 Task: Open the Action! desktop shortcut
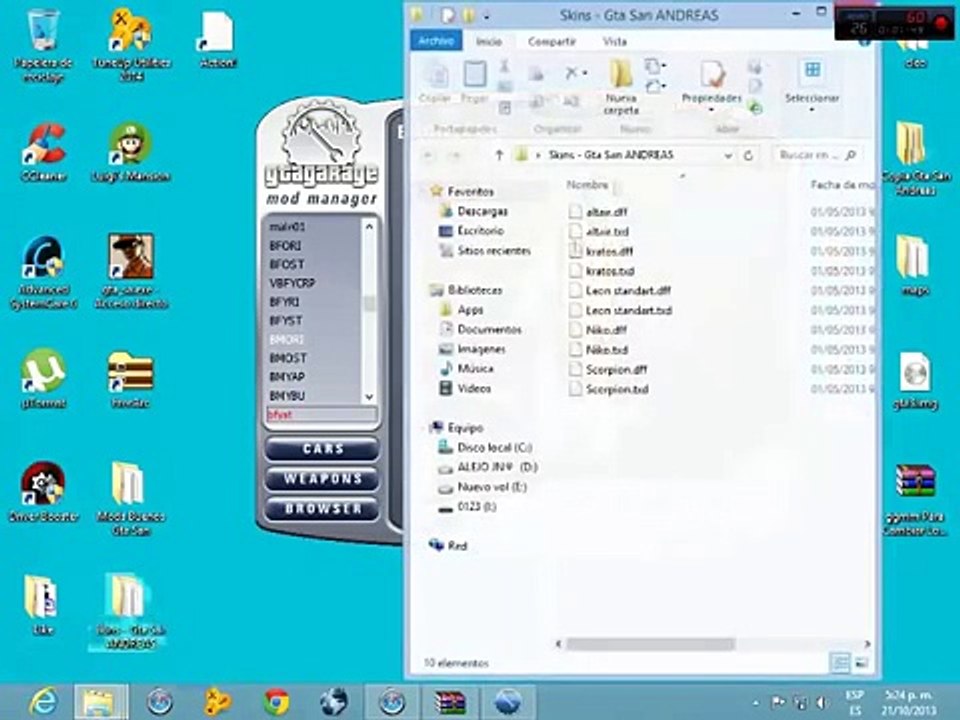point(218,39)
